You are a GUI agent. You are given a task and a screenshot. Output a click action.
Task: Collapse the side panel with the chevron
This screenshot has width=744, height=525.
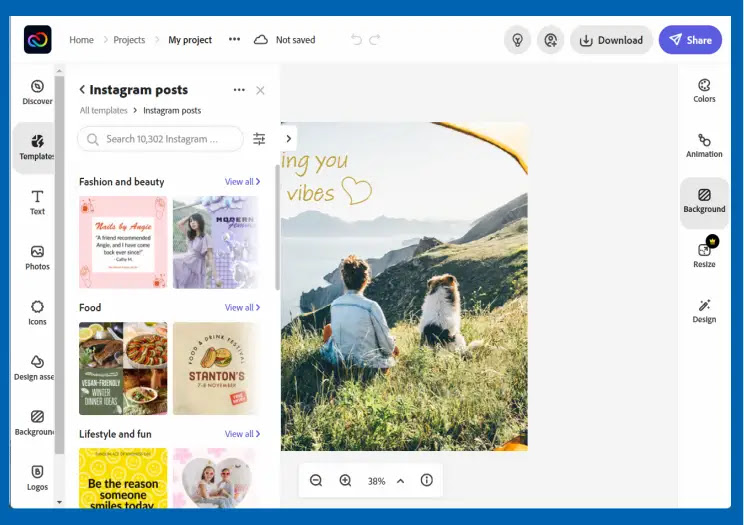coord(288,139)
